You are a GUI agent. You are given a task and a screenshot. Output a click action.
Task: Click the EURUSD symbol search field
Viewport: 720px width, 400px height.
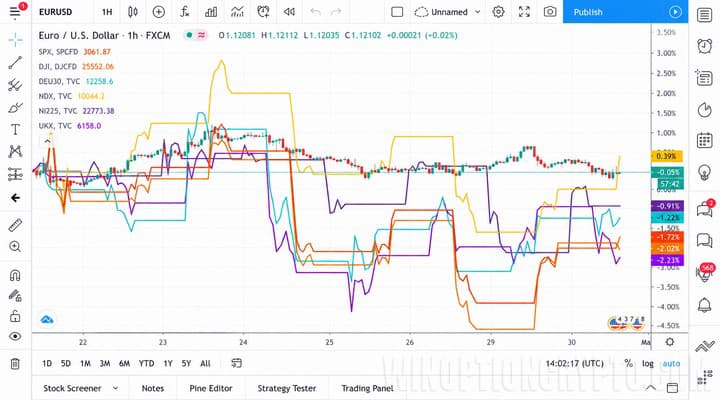click(x=56, y=12)
